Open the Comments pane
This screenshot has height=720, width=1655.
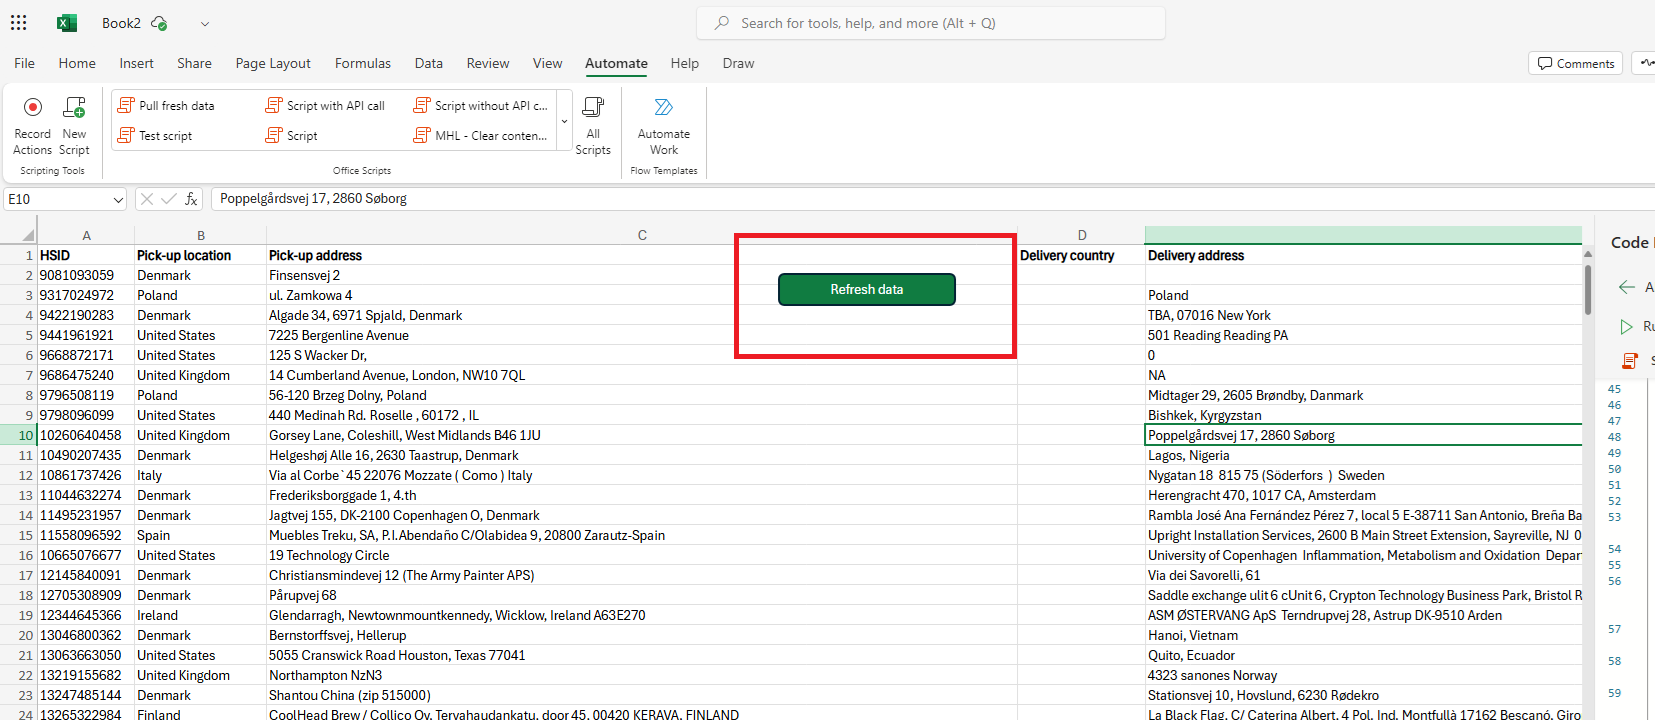click(1575, 63)
